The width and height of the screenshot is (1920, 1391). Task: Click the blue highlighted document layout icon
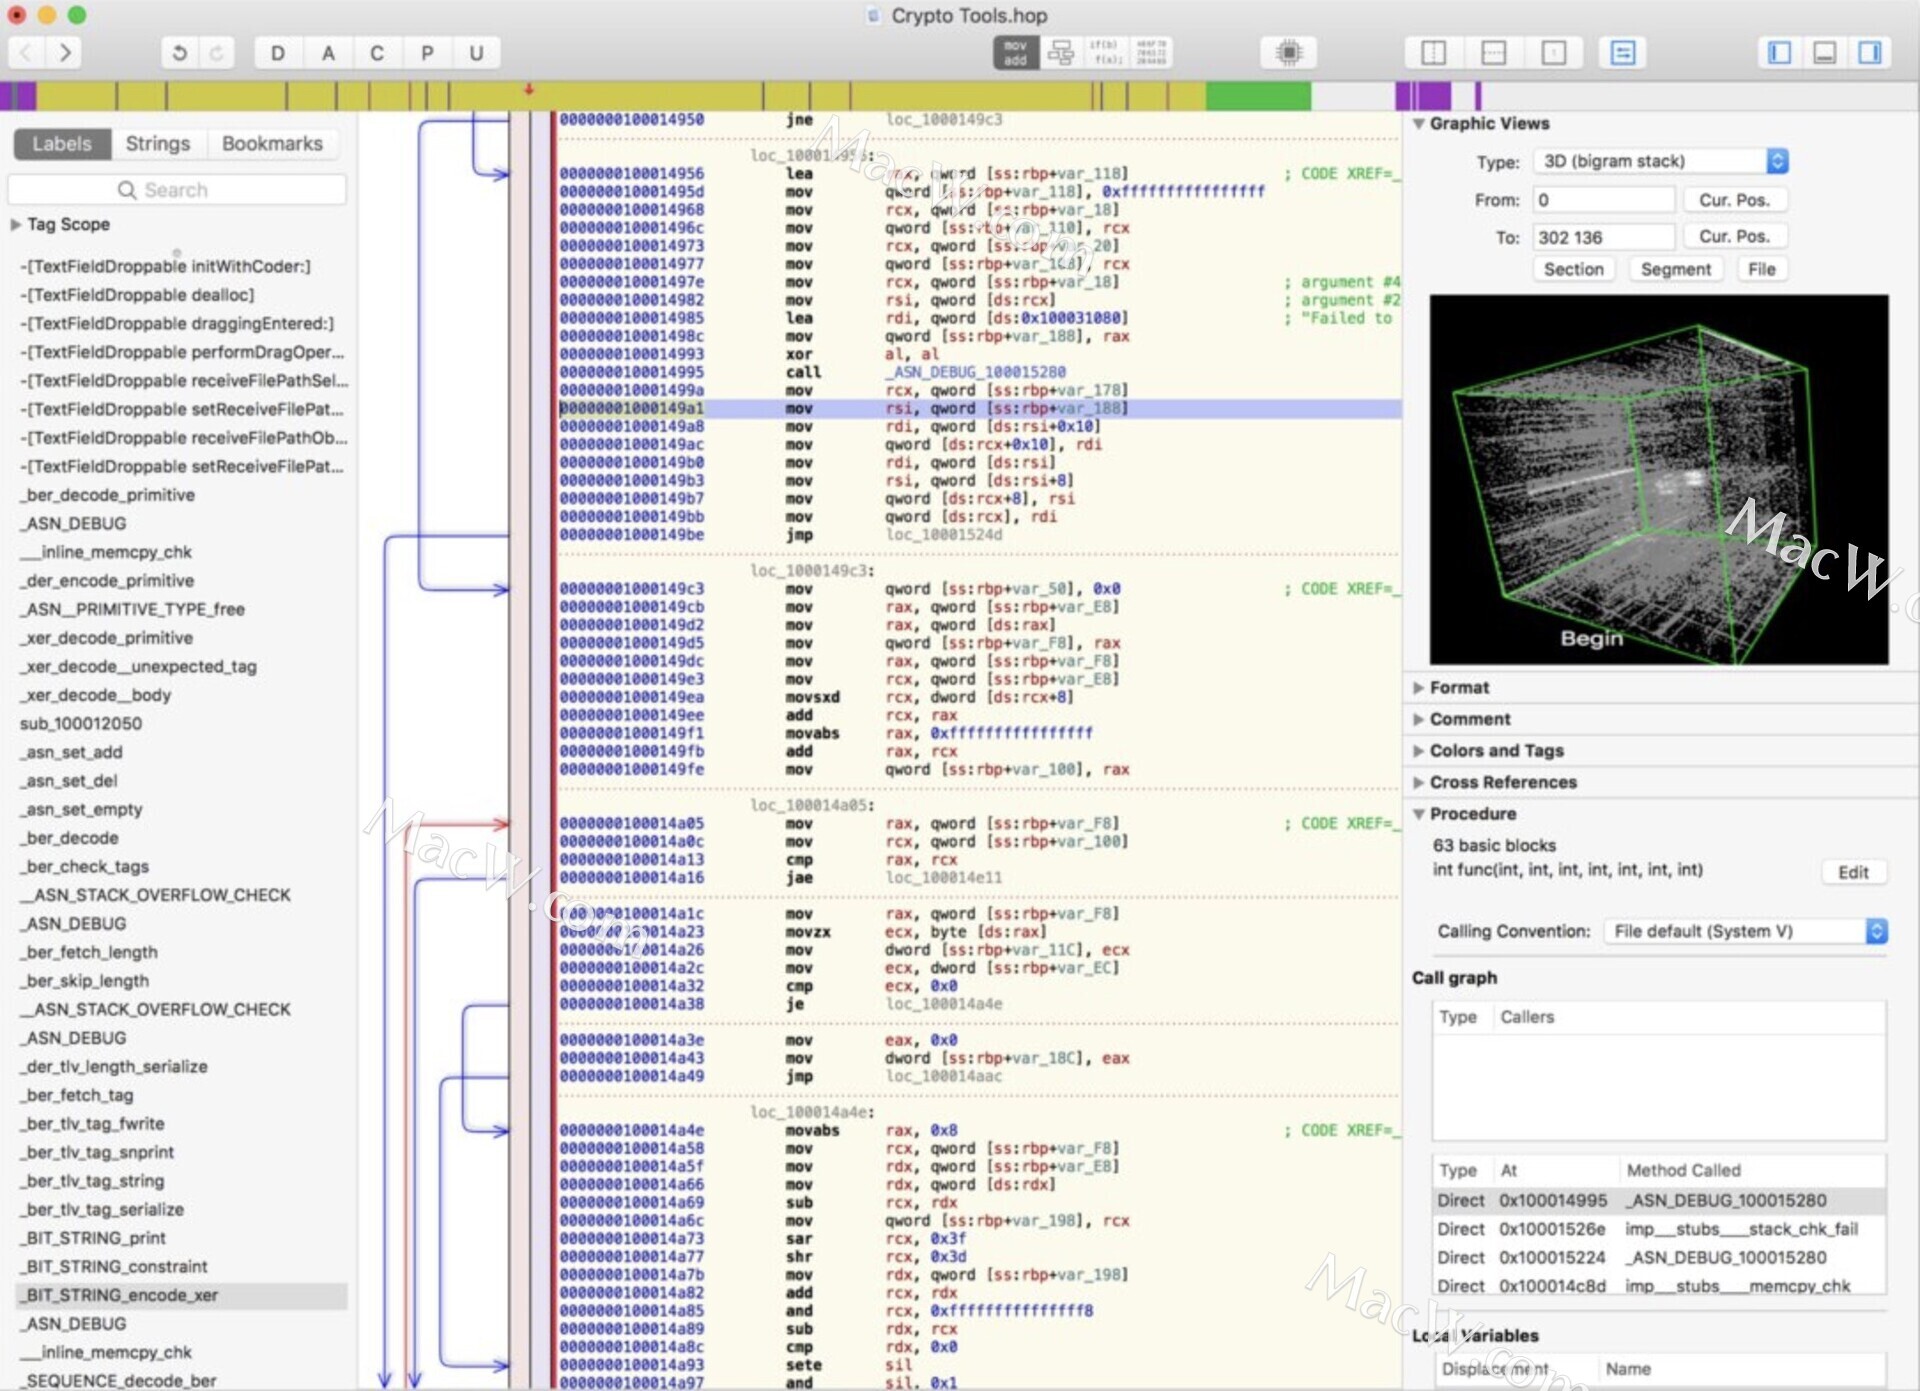(1623, 53)
